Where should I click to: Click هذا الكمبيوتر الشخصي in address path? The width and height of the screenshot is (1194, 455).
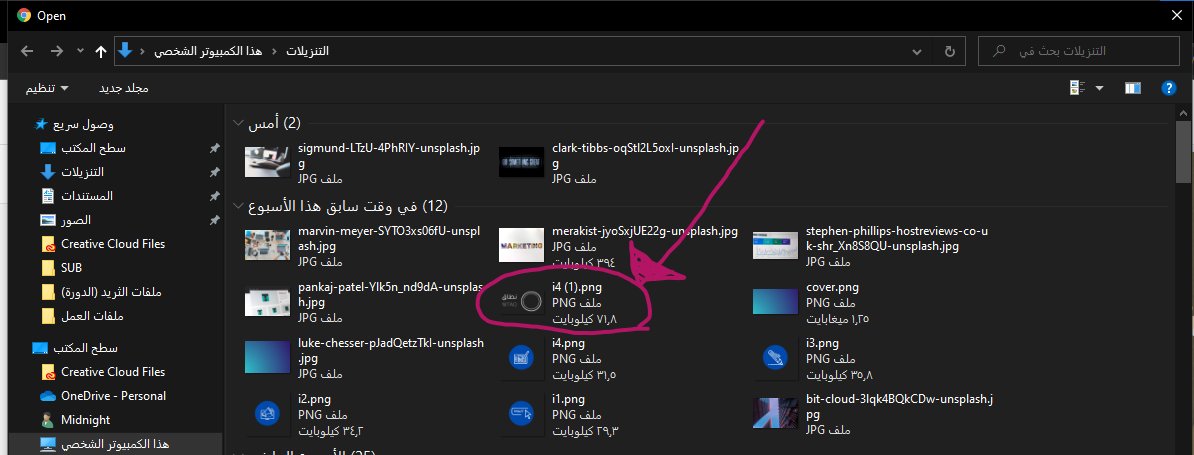coord(208,51)
